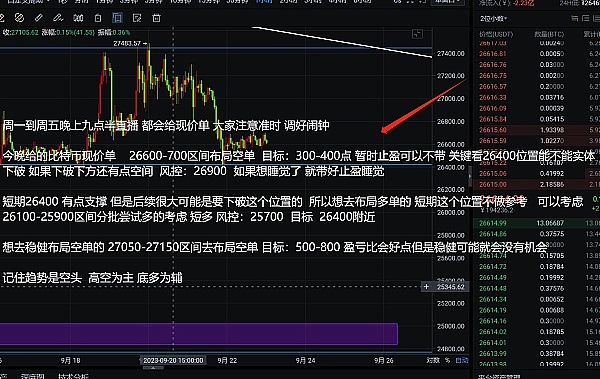The height and width of the screenshot is (379, 600).
Task: Click the 9月 22 date axis label
Action: [x=227, y=361]
